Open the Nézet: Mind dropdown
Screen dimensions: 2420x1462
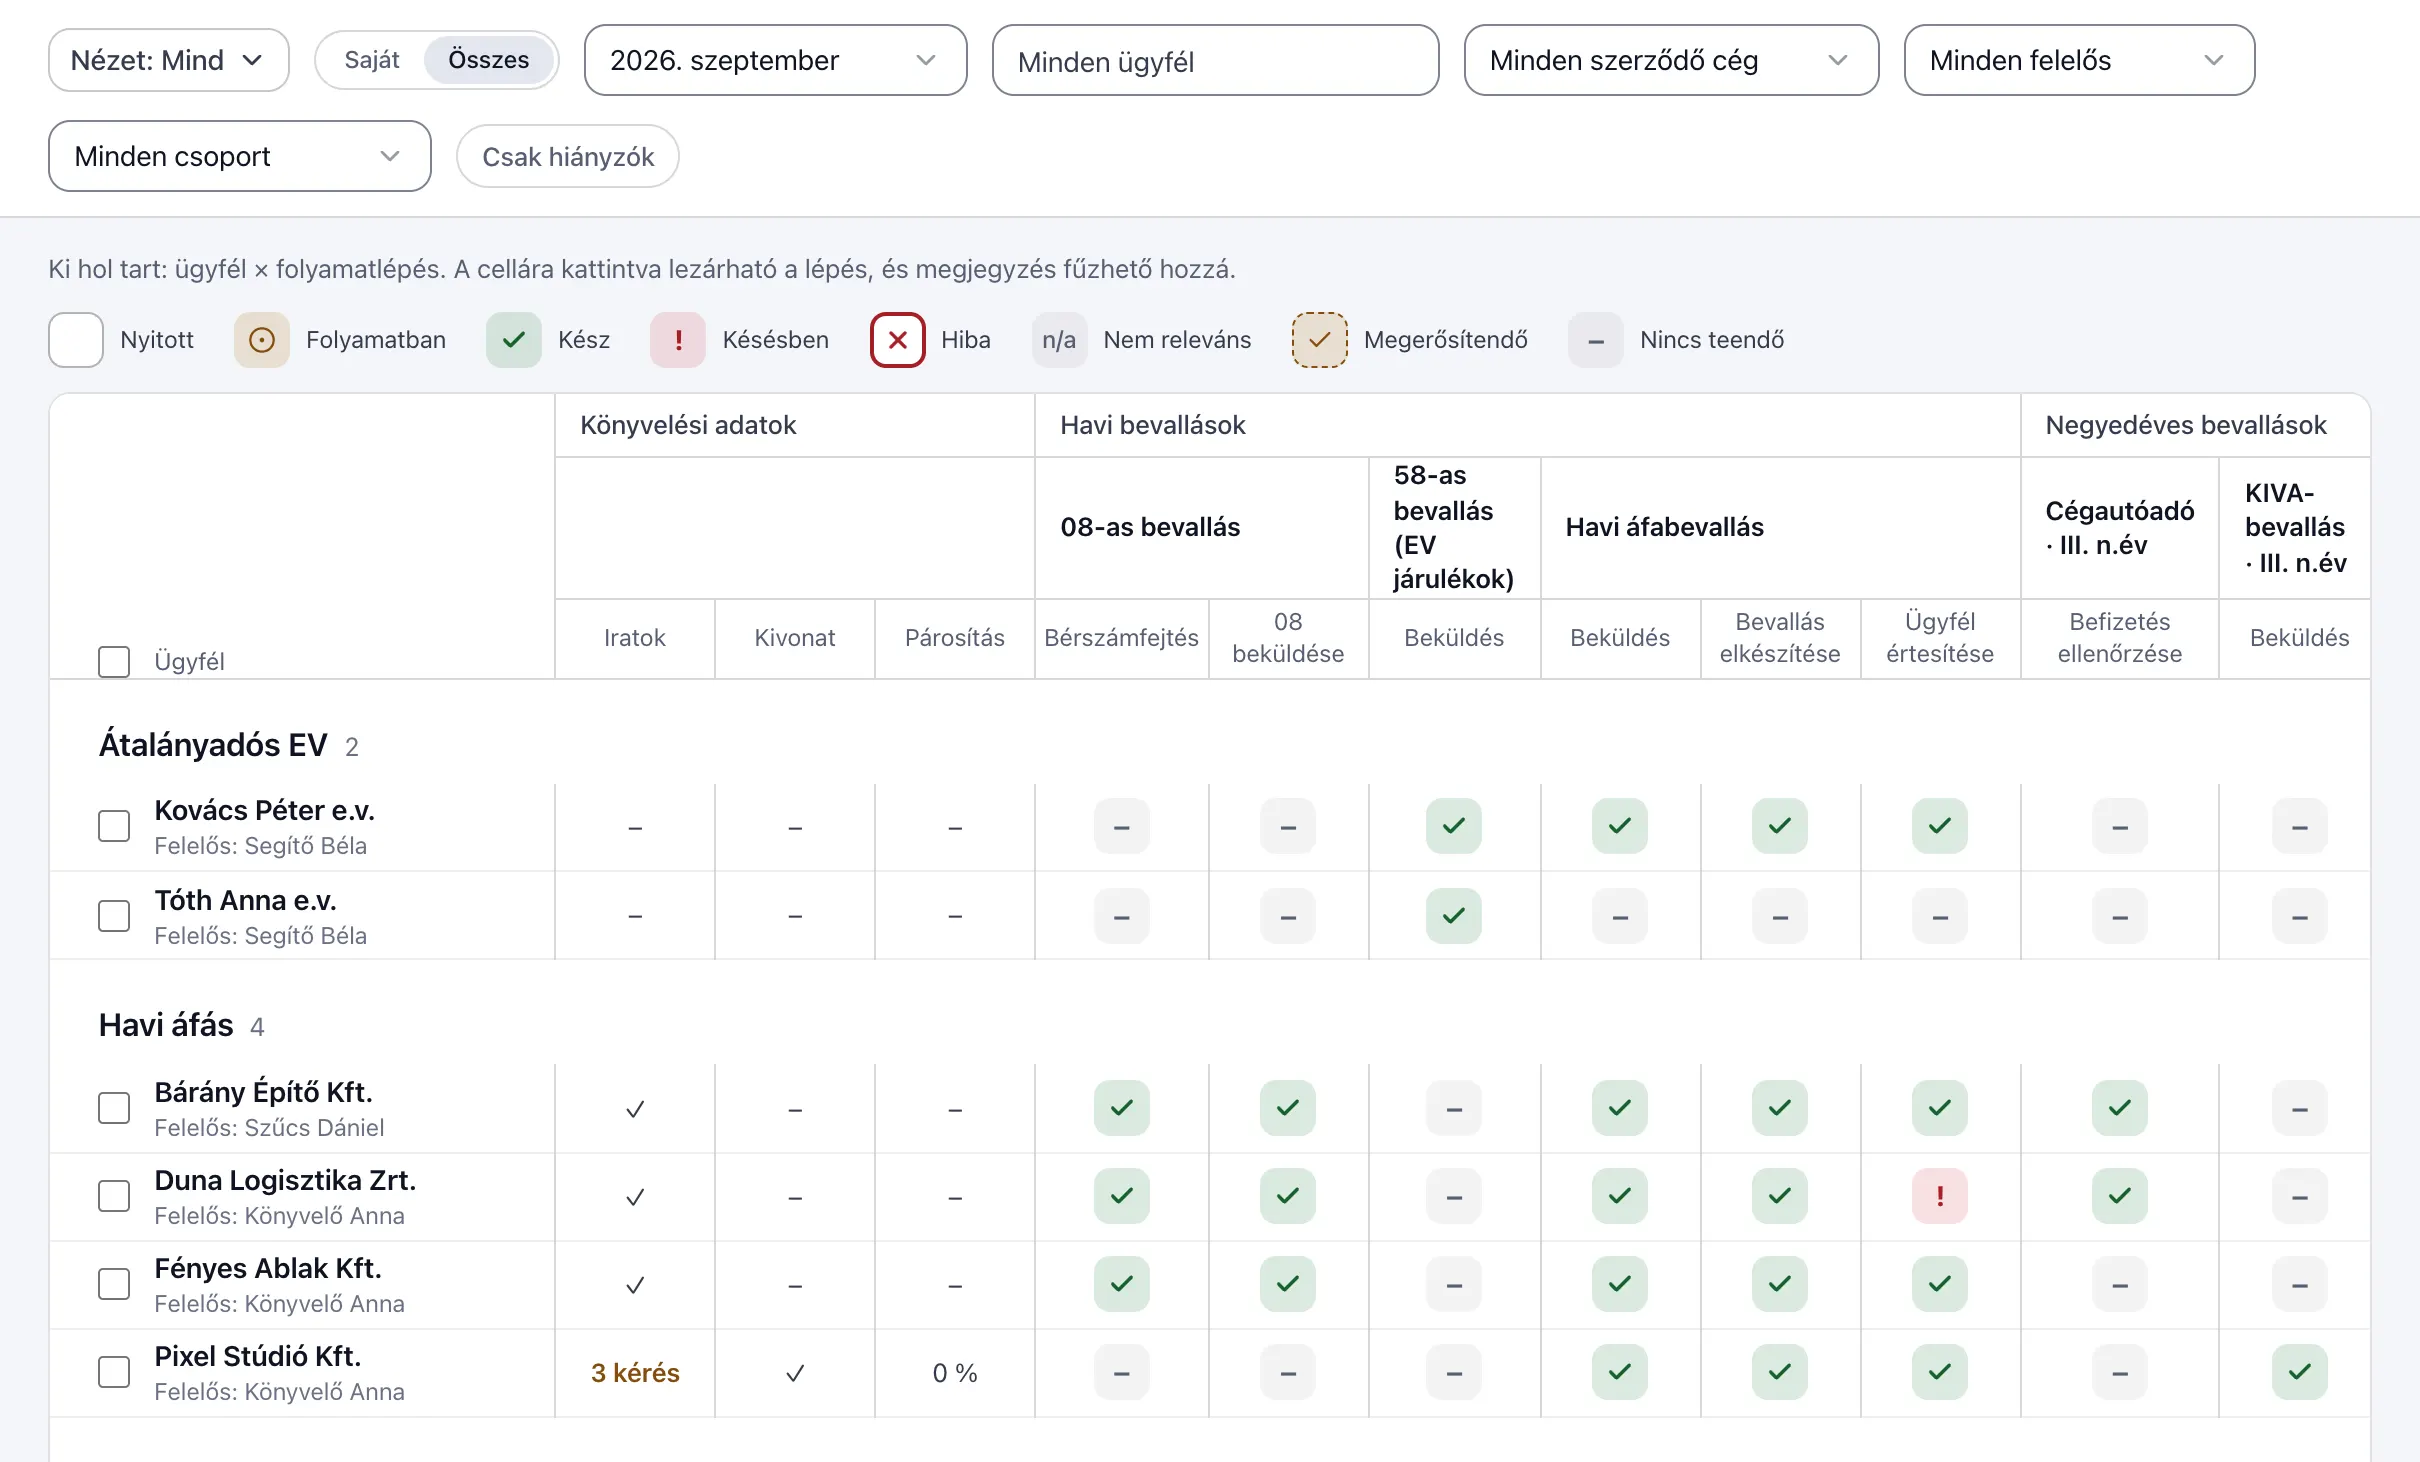(168, 60)
